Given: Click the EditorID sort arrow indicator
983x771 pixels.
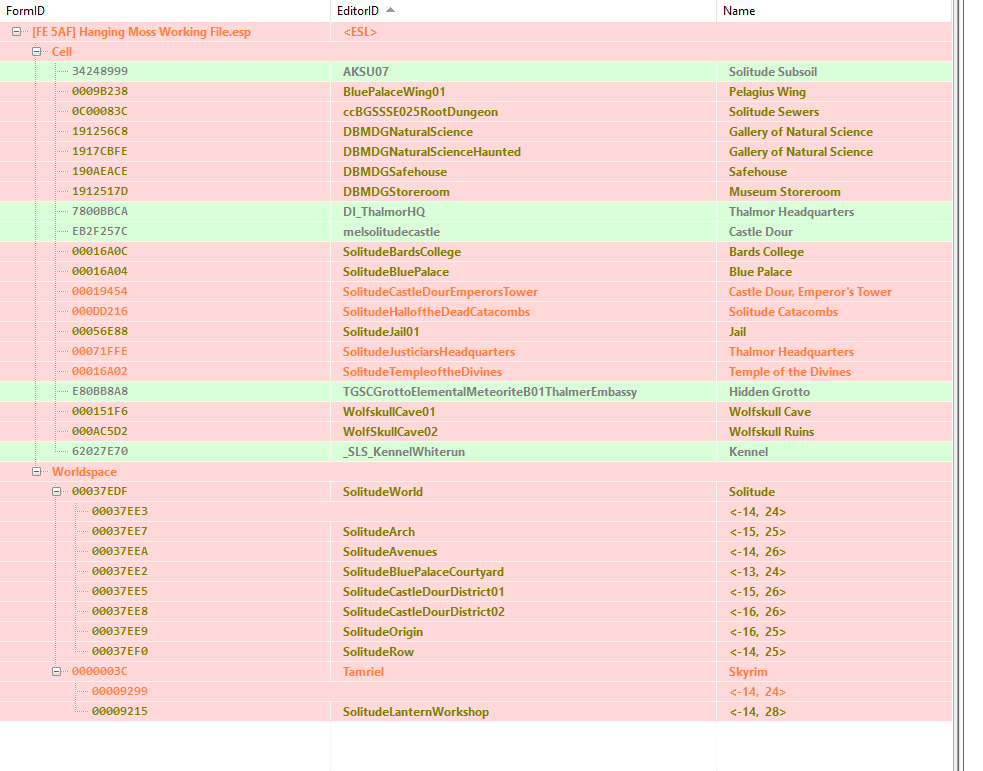Looking at the screenshot, I should click(391, 10).
